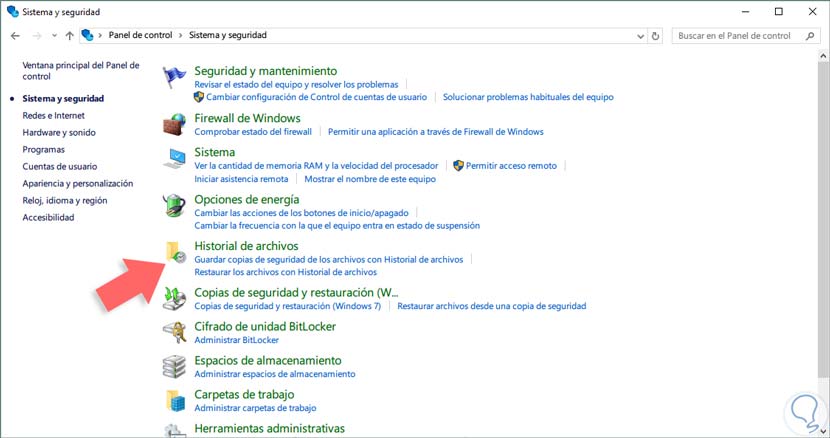
Task: Click the Opciones de energía battery icon
Action: [x=174, y=205]
